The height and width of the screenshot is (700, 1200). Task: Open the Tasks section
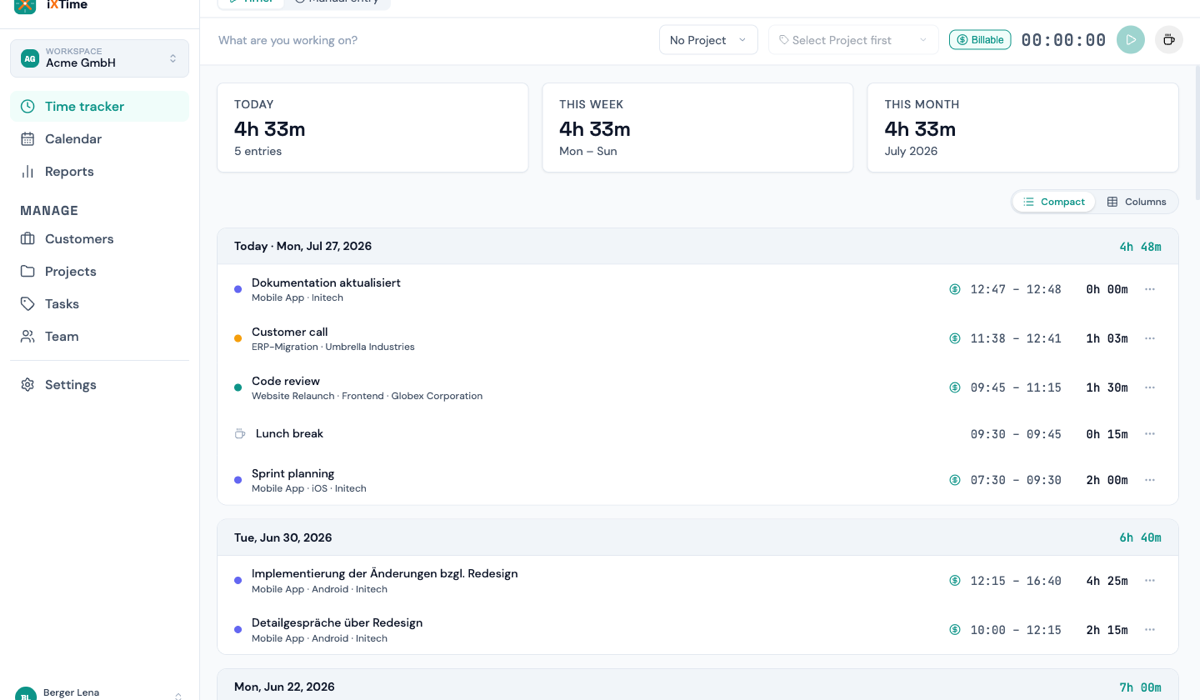(x=99, y=304)
